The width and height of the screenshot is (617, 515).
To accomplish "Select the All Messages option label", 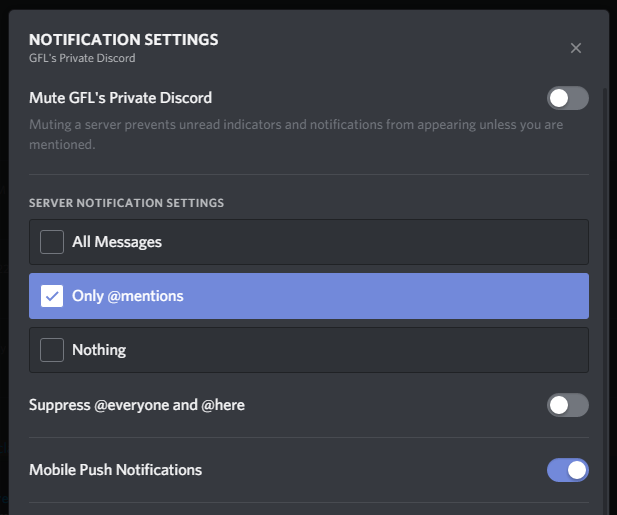I will (x=117, y=242).
